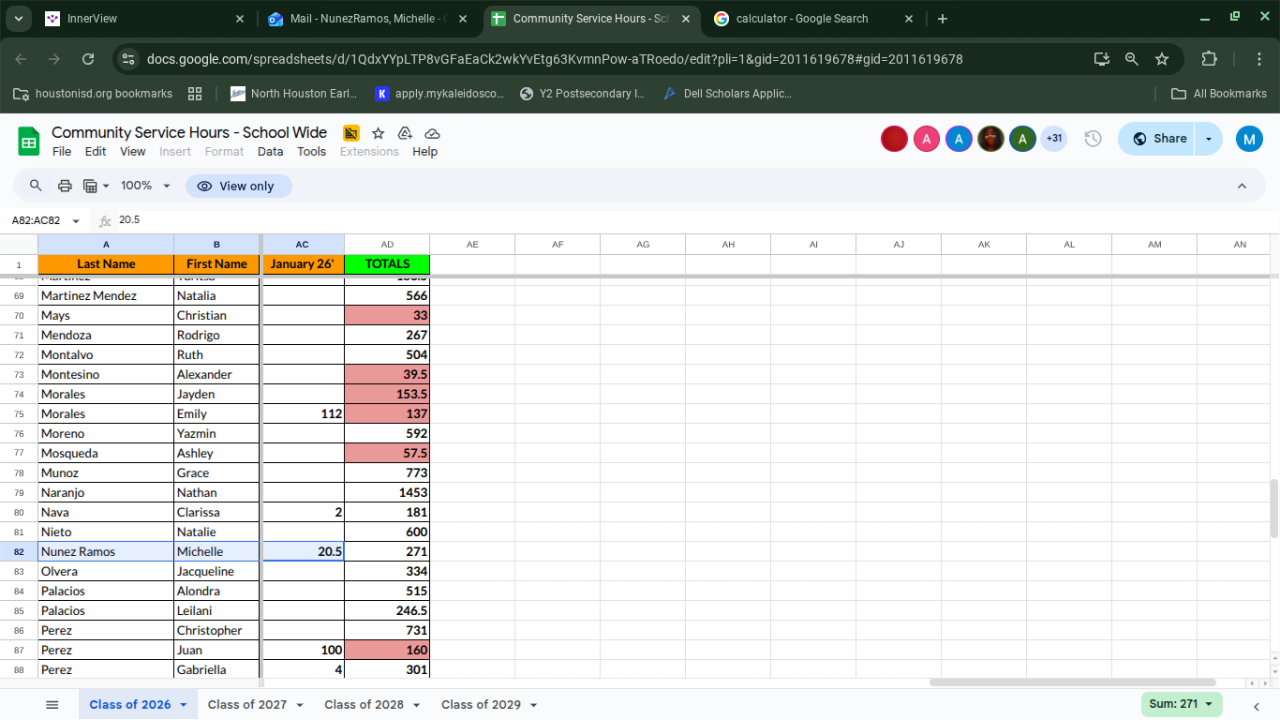The image size is (1280, 720).
Task: Go back to the previous page
Action: [x=21, y=59]
